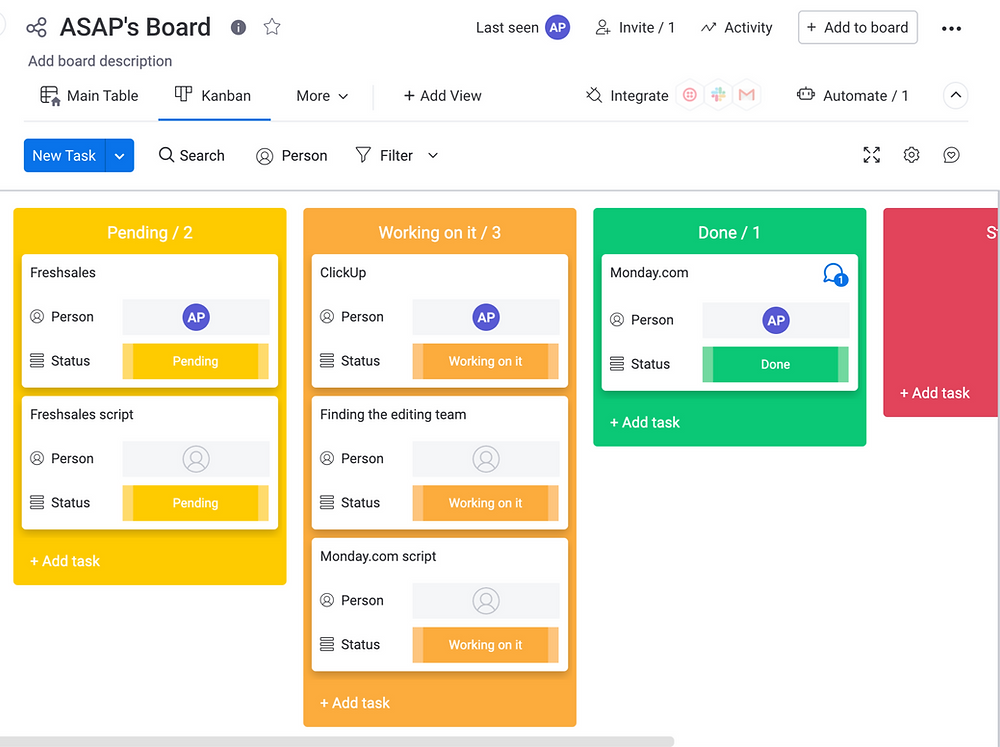Add task in Working on it column
The image size is (1000, 747).
click(x=355, y=703)
